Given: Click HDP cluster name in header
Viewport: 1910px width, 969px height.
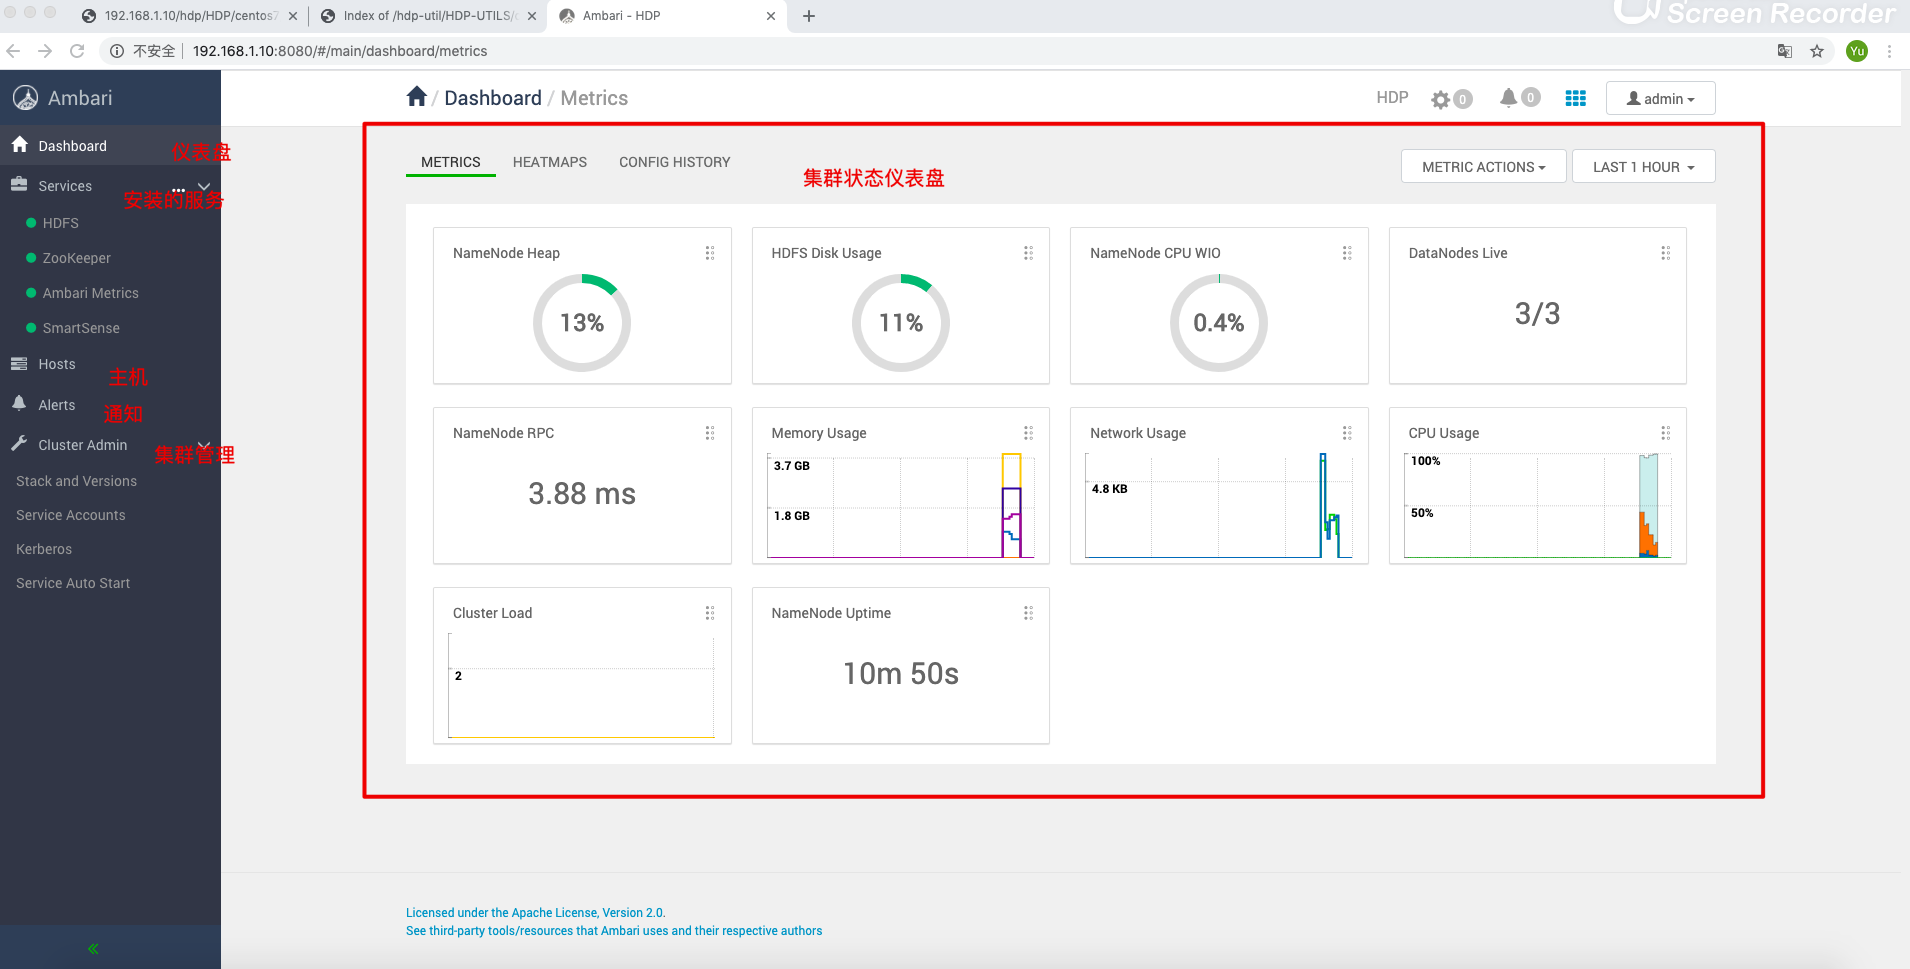Looking at the screenshot, I should tap(1392, 98).
